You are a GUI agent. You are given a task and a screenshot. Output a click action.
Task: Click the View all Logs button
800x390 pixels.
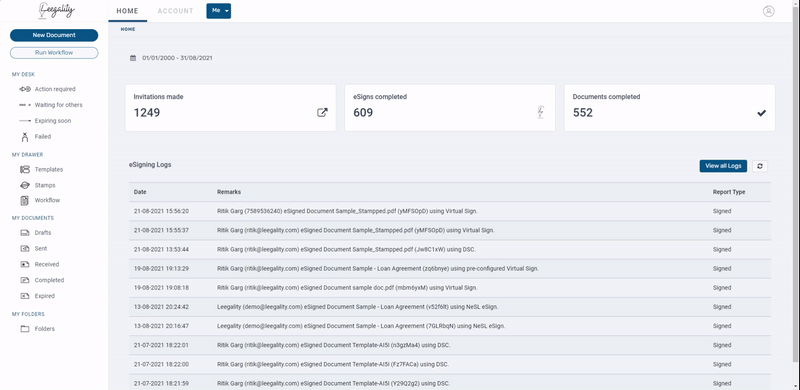(x=723, y=166)
